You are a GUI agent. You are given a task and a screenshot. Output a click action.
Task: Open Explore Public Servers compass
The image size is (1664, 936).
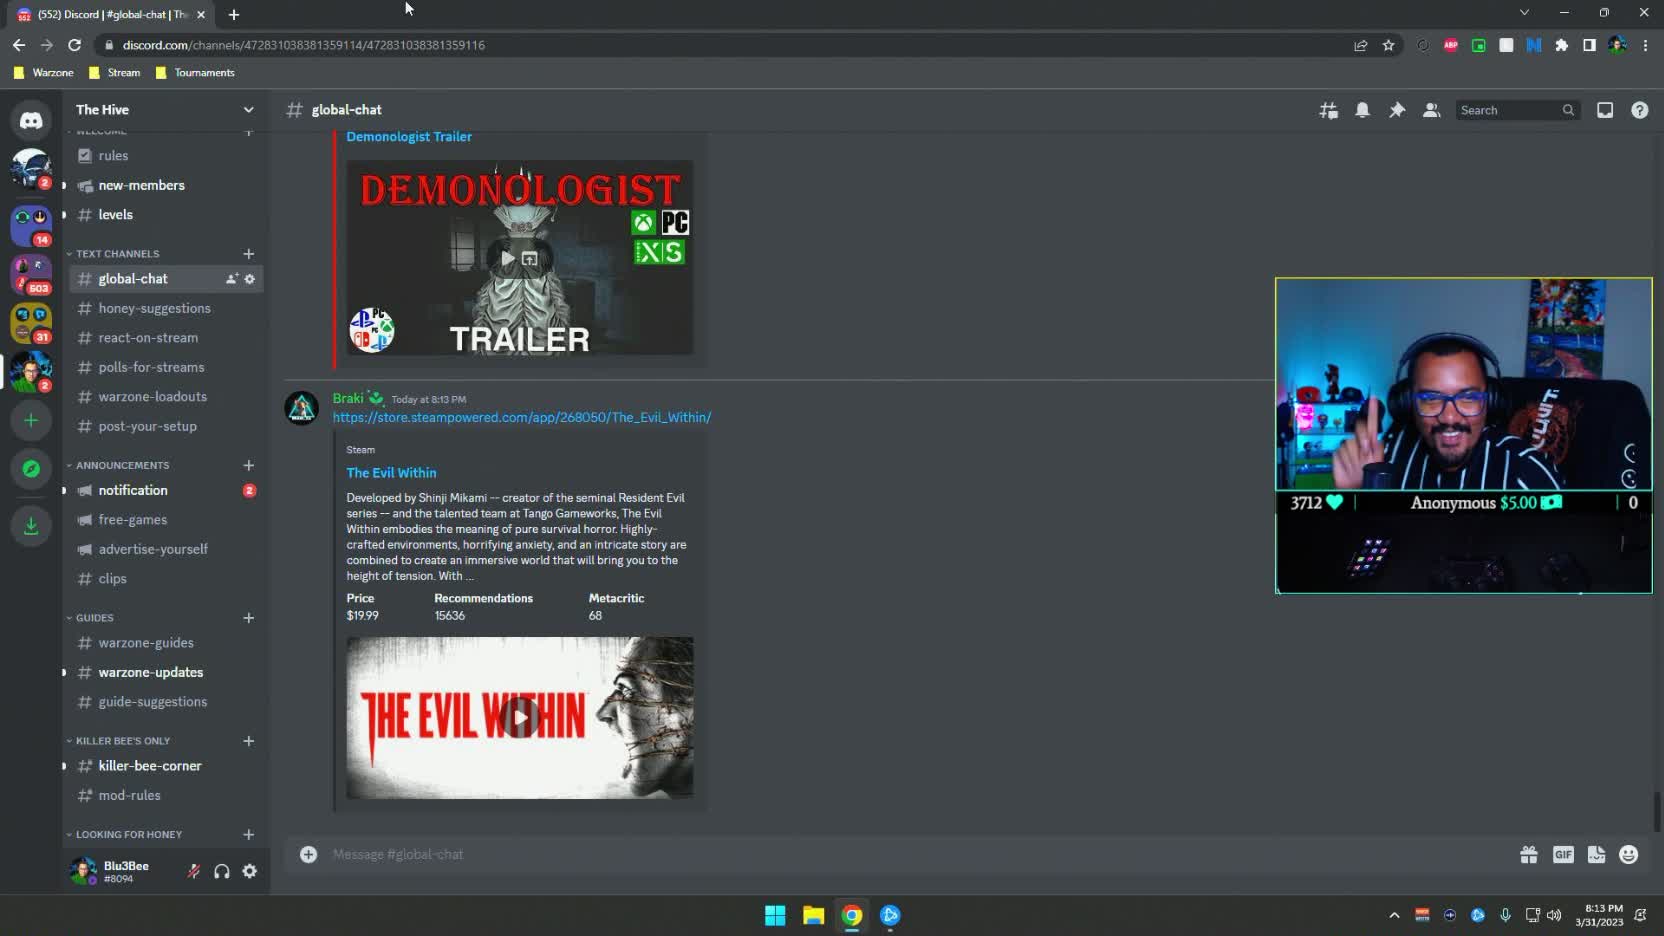tap(31, 468)
